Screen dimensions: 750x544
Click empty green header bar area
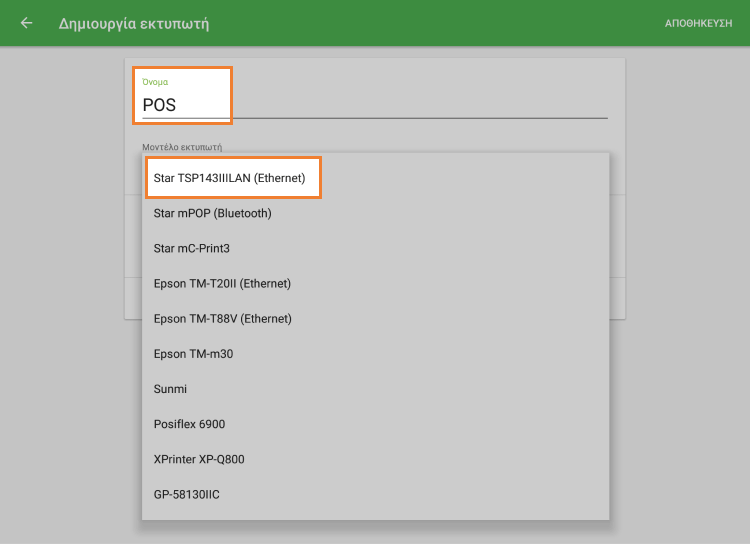[450, 23]
